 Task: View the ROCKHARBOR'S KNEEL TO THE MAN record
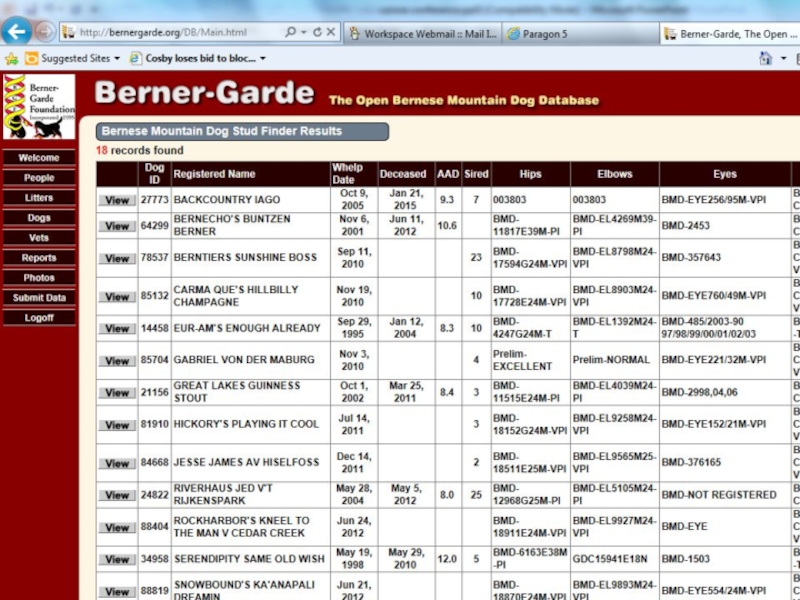(117, 528)
